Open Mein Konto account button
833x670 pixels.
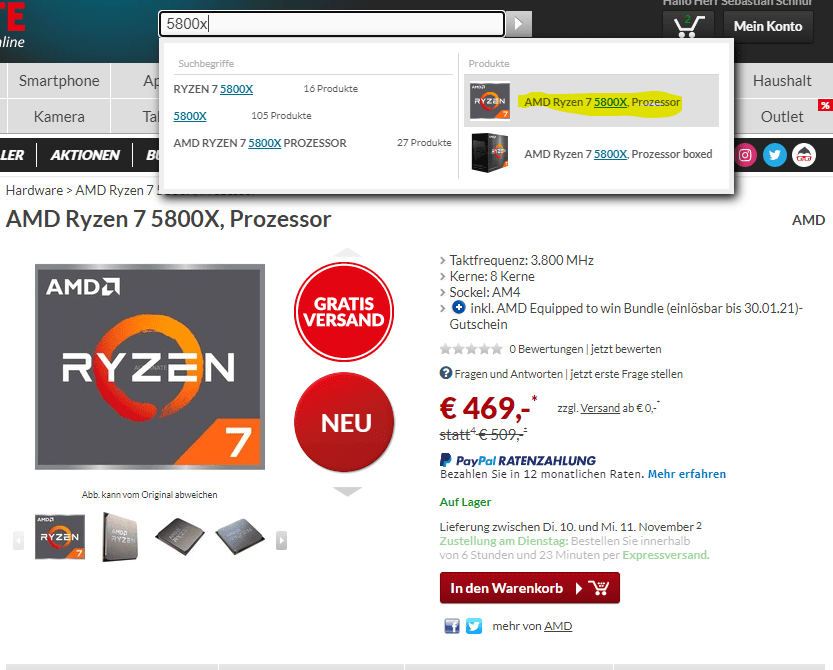pyautogui.click(x=768, y=26)
